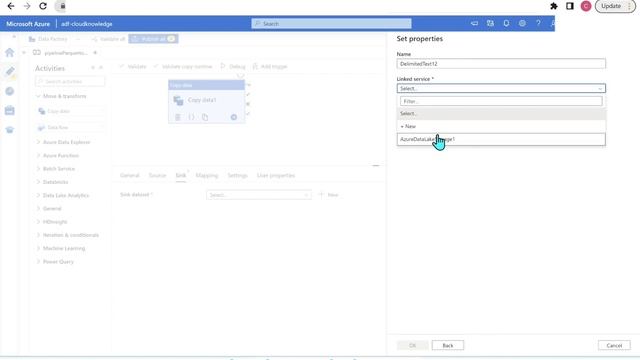Click Add trigger in pipeline toolbar
640x360 pixels.
pos(270,66)
